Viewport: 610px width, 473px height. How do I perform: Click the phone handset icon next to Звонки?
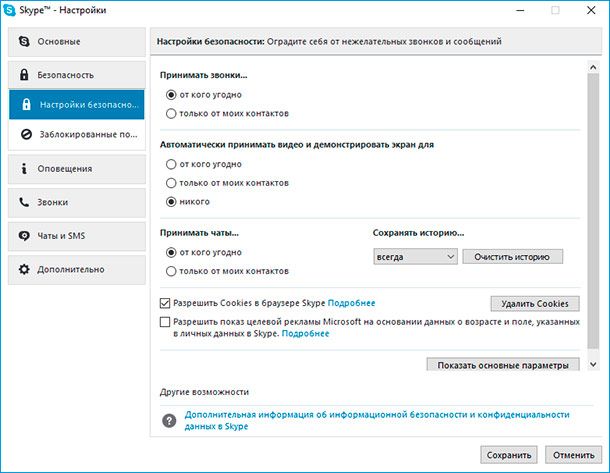point(24,202)
